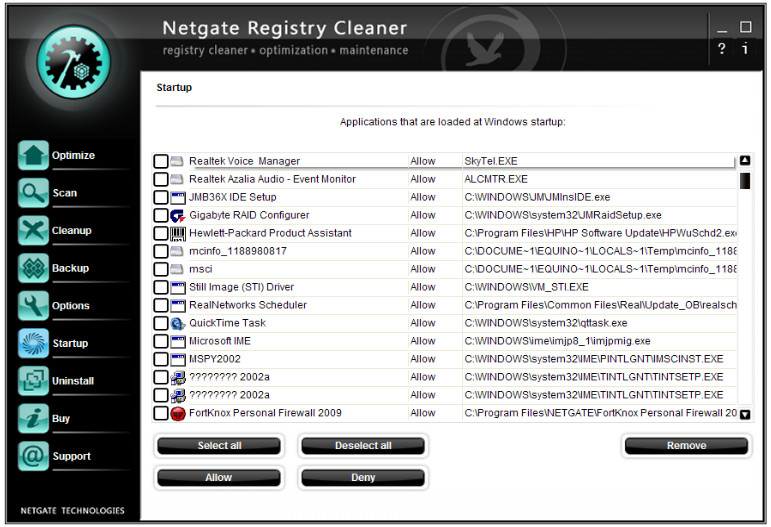The image size is (771, 527).
Task: Click the Uninstall icon in sidebar
Action: click(x=33, y=381)
